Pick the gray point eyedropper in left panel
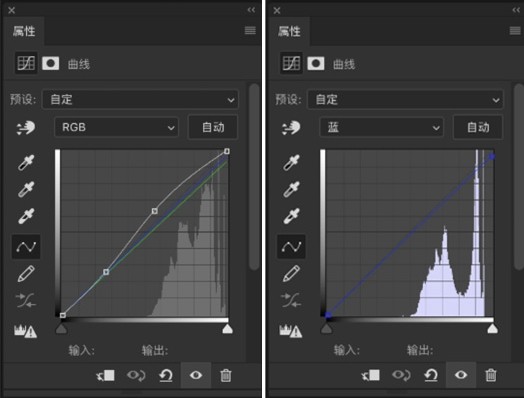This screenshot has width=524, height=398. click(x=26, y=189)
